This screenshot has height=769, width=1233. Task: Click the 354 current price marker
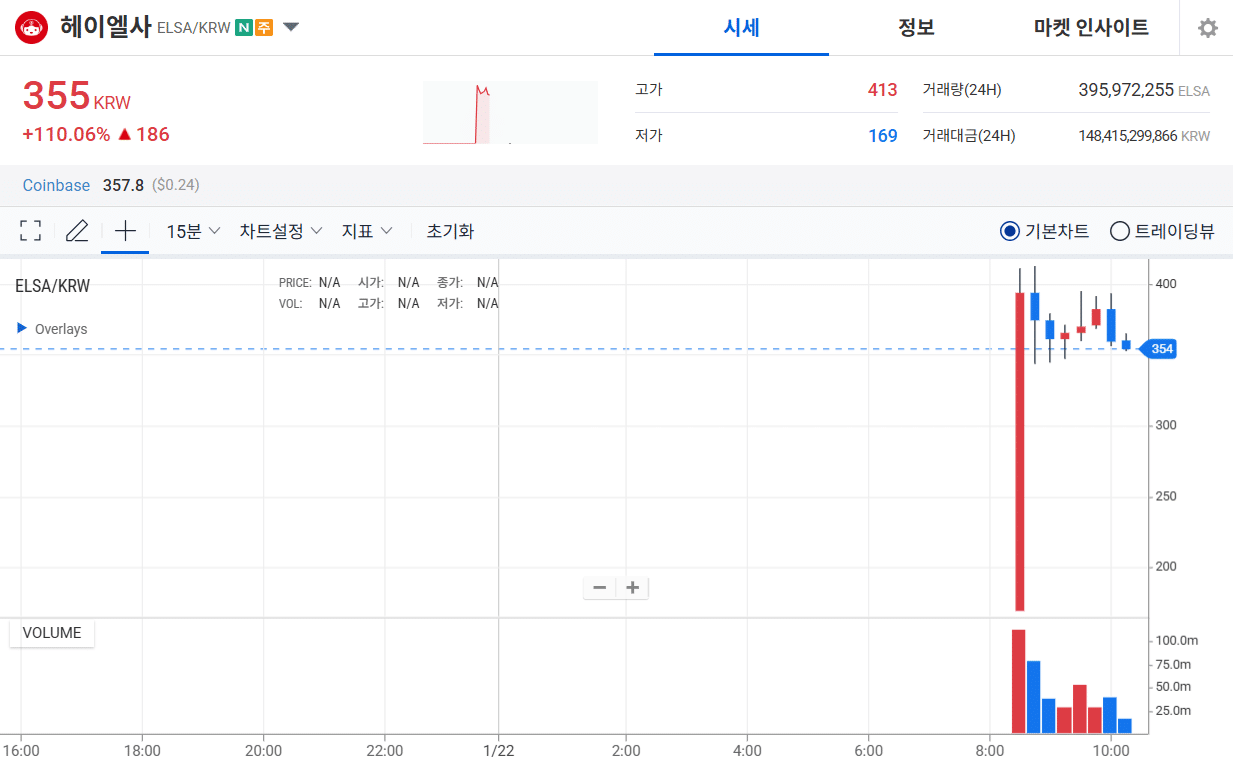[1160, 349]
